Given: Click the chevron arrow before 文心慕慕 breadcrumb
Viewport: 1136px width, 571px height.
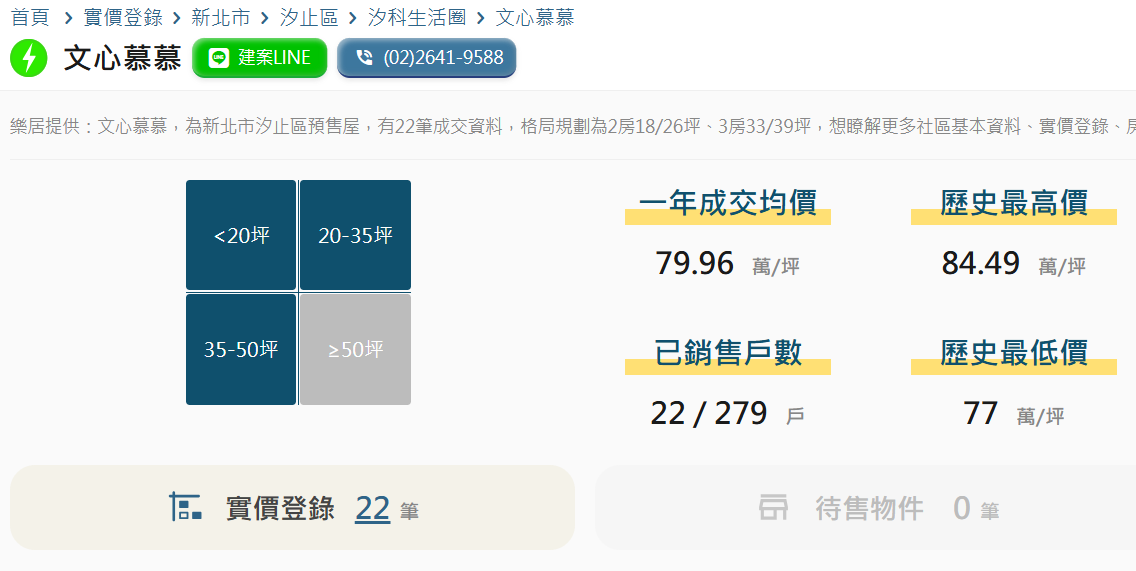Looking at the screenshot, I should point(480,17).
